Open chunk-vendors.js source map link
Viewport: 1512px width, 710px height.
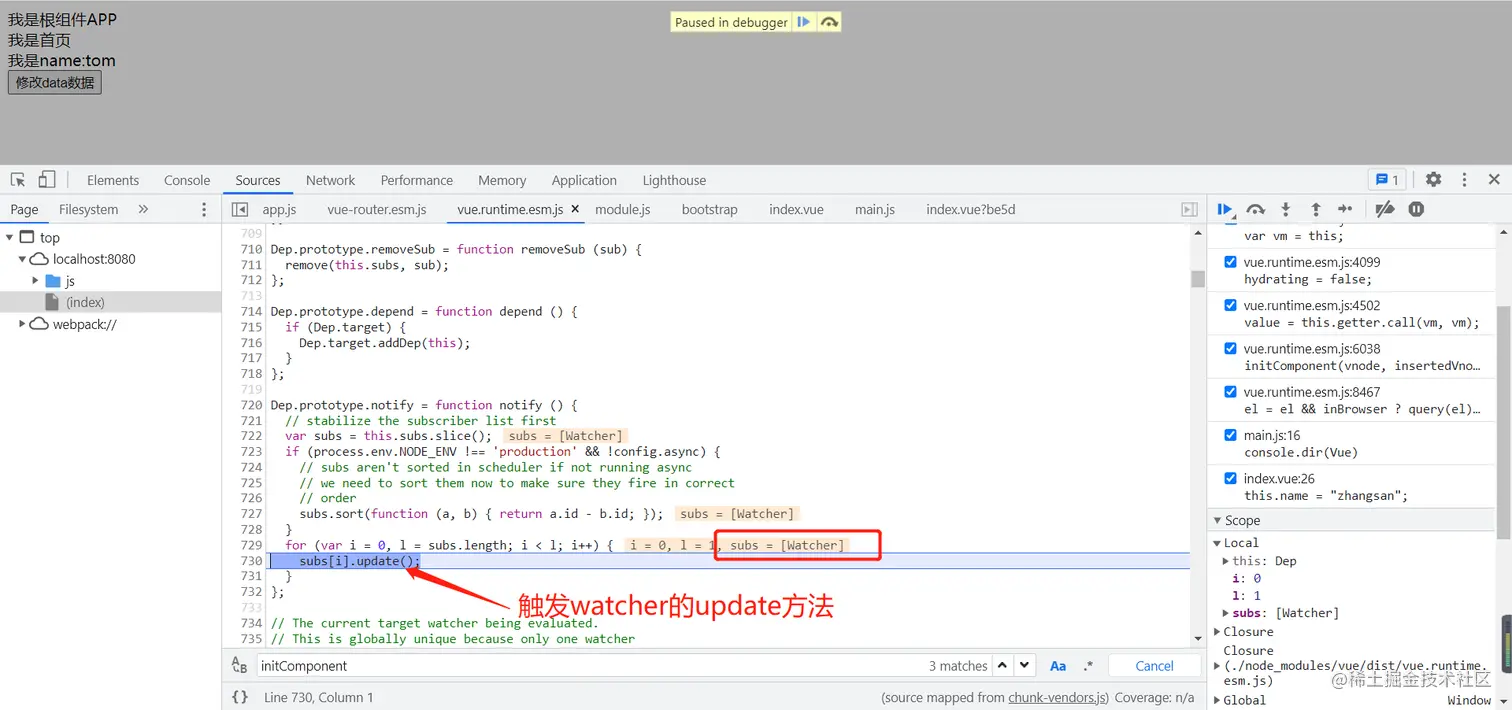1058,697
